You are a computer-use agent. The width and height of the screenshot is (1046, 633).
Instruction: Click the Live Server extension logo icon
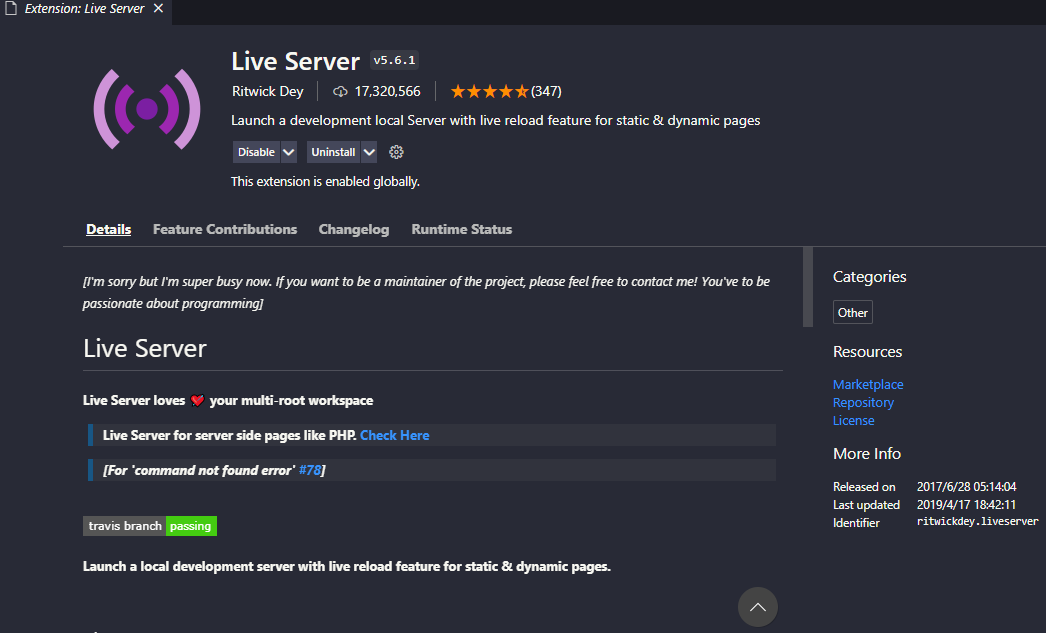pos(146,109)
